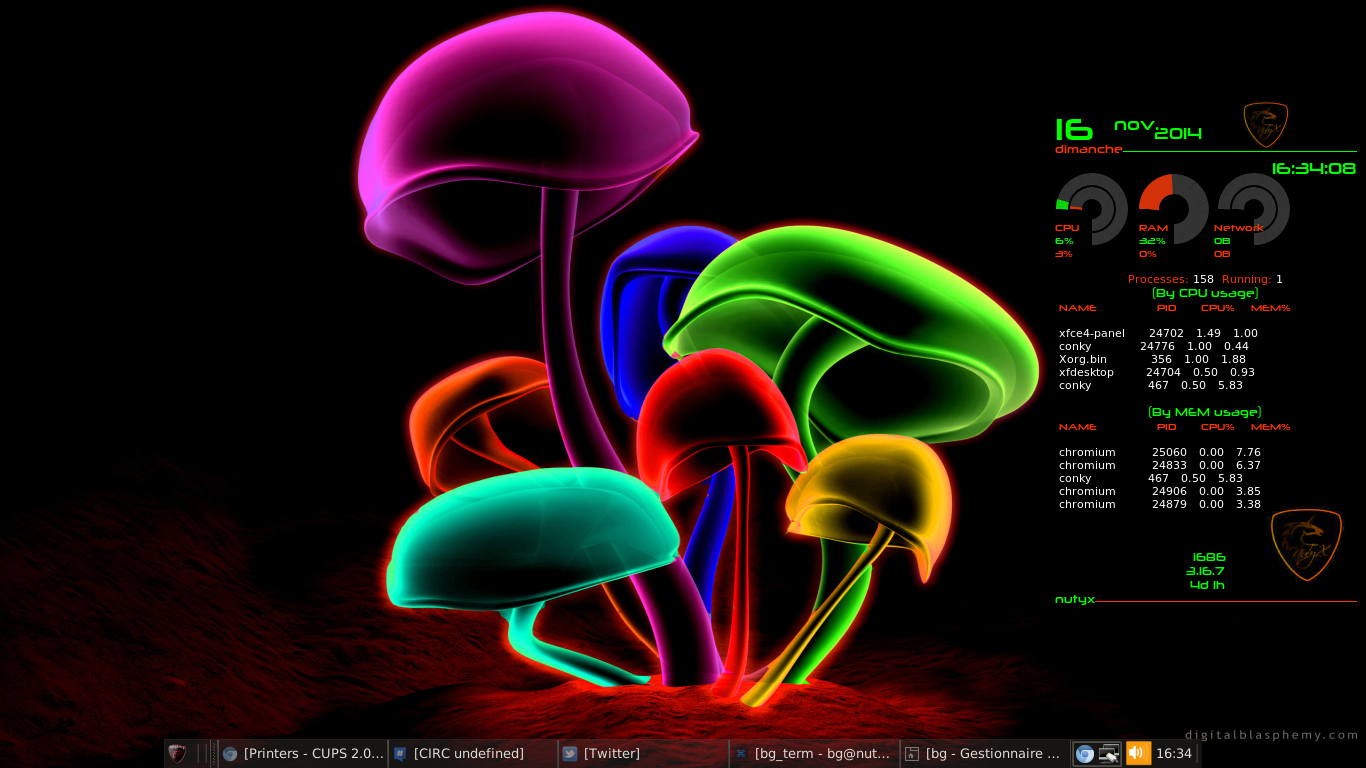1366x768 pixels.
Task: Click the Chromium icon in the system tray
Action: pos(1084,753)
